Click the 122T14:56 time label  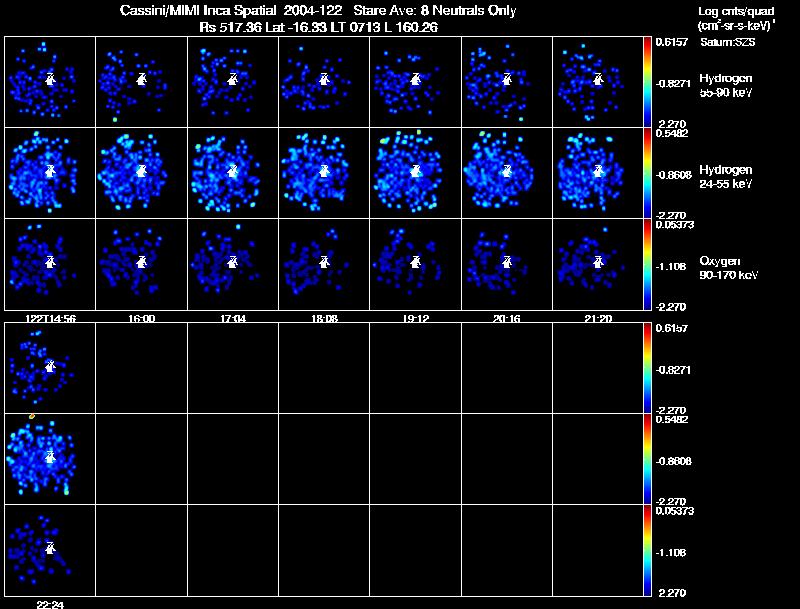point(51,318)
